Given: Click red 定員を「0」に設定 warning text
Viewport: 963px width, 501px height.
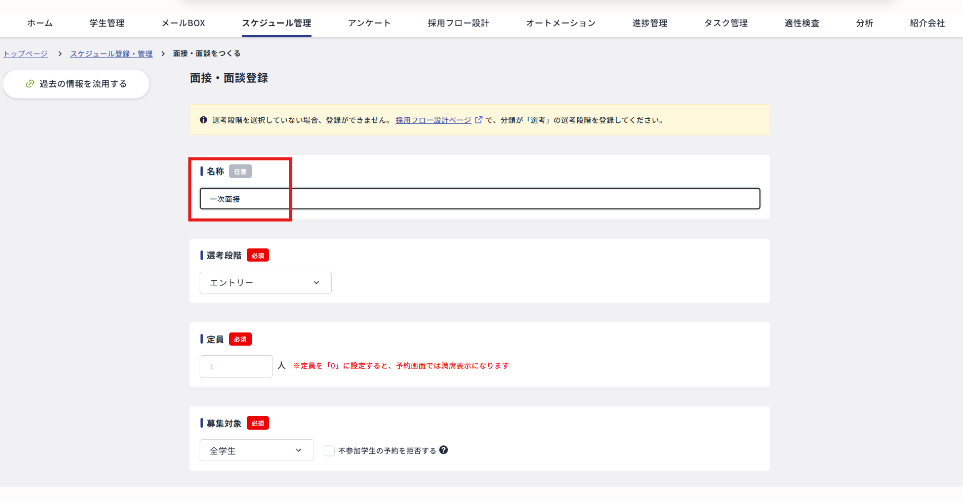Looking at the screenshot, I should click(401, 366).
